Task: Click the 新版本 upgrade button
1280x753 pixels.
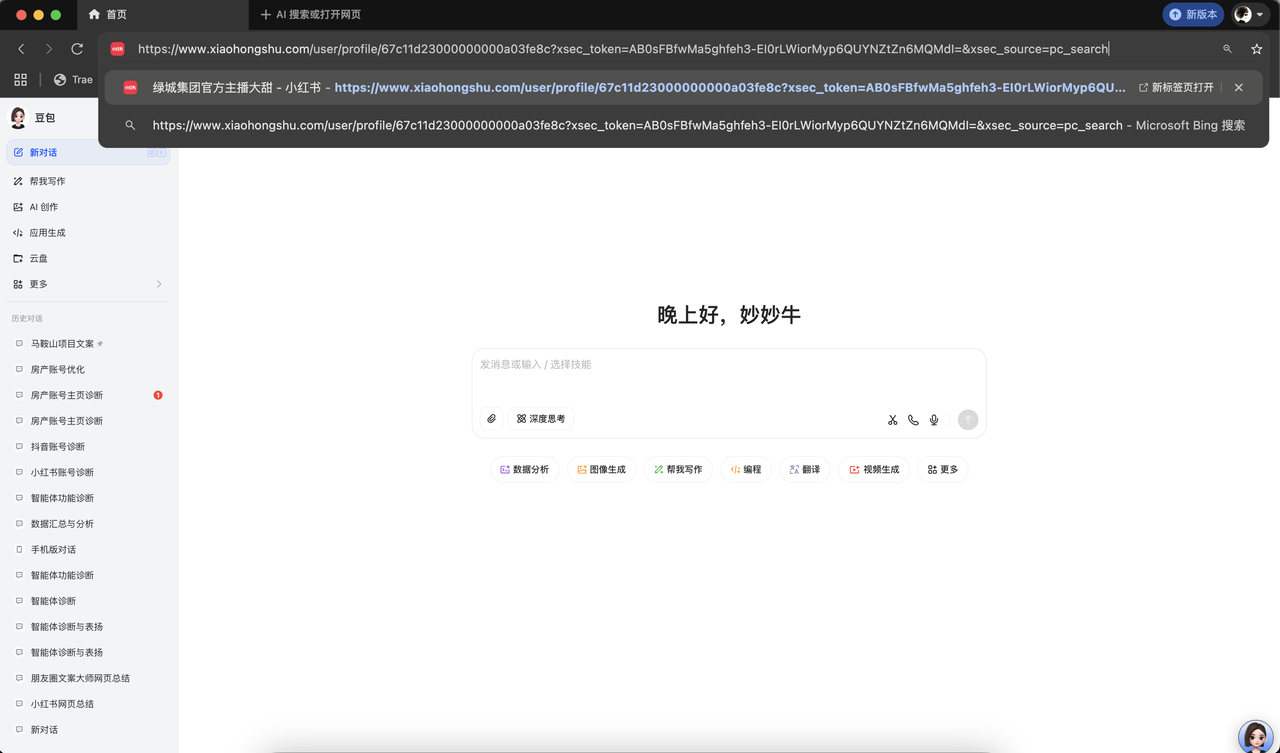Action: point(1192,14)
